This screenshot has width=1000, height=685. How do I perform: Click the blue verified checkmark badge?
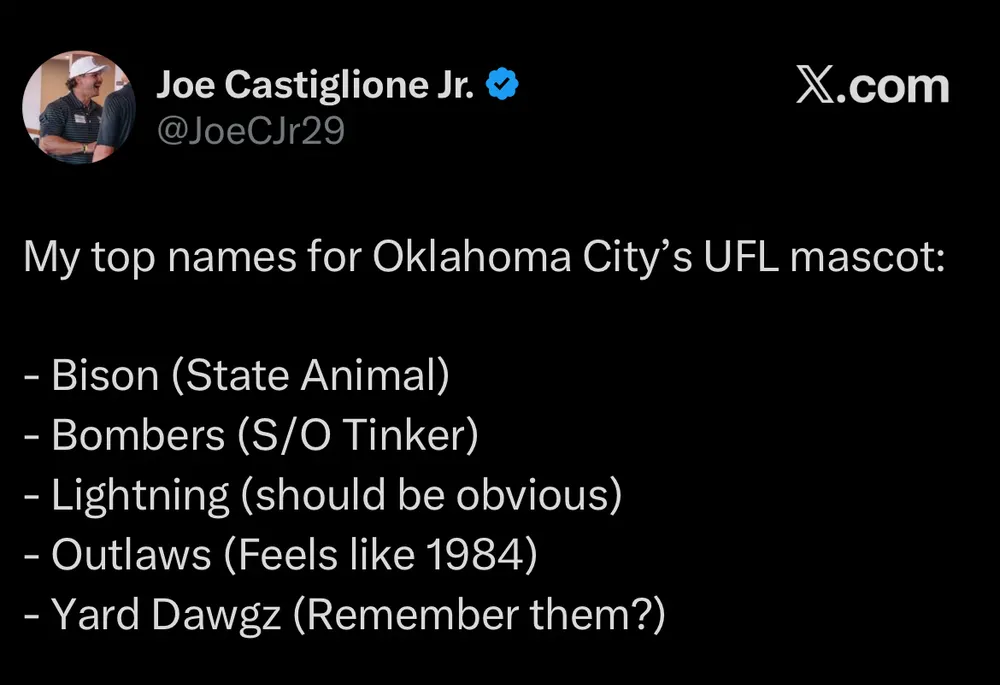click(502, 87)
